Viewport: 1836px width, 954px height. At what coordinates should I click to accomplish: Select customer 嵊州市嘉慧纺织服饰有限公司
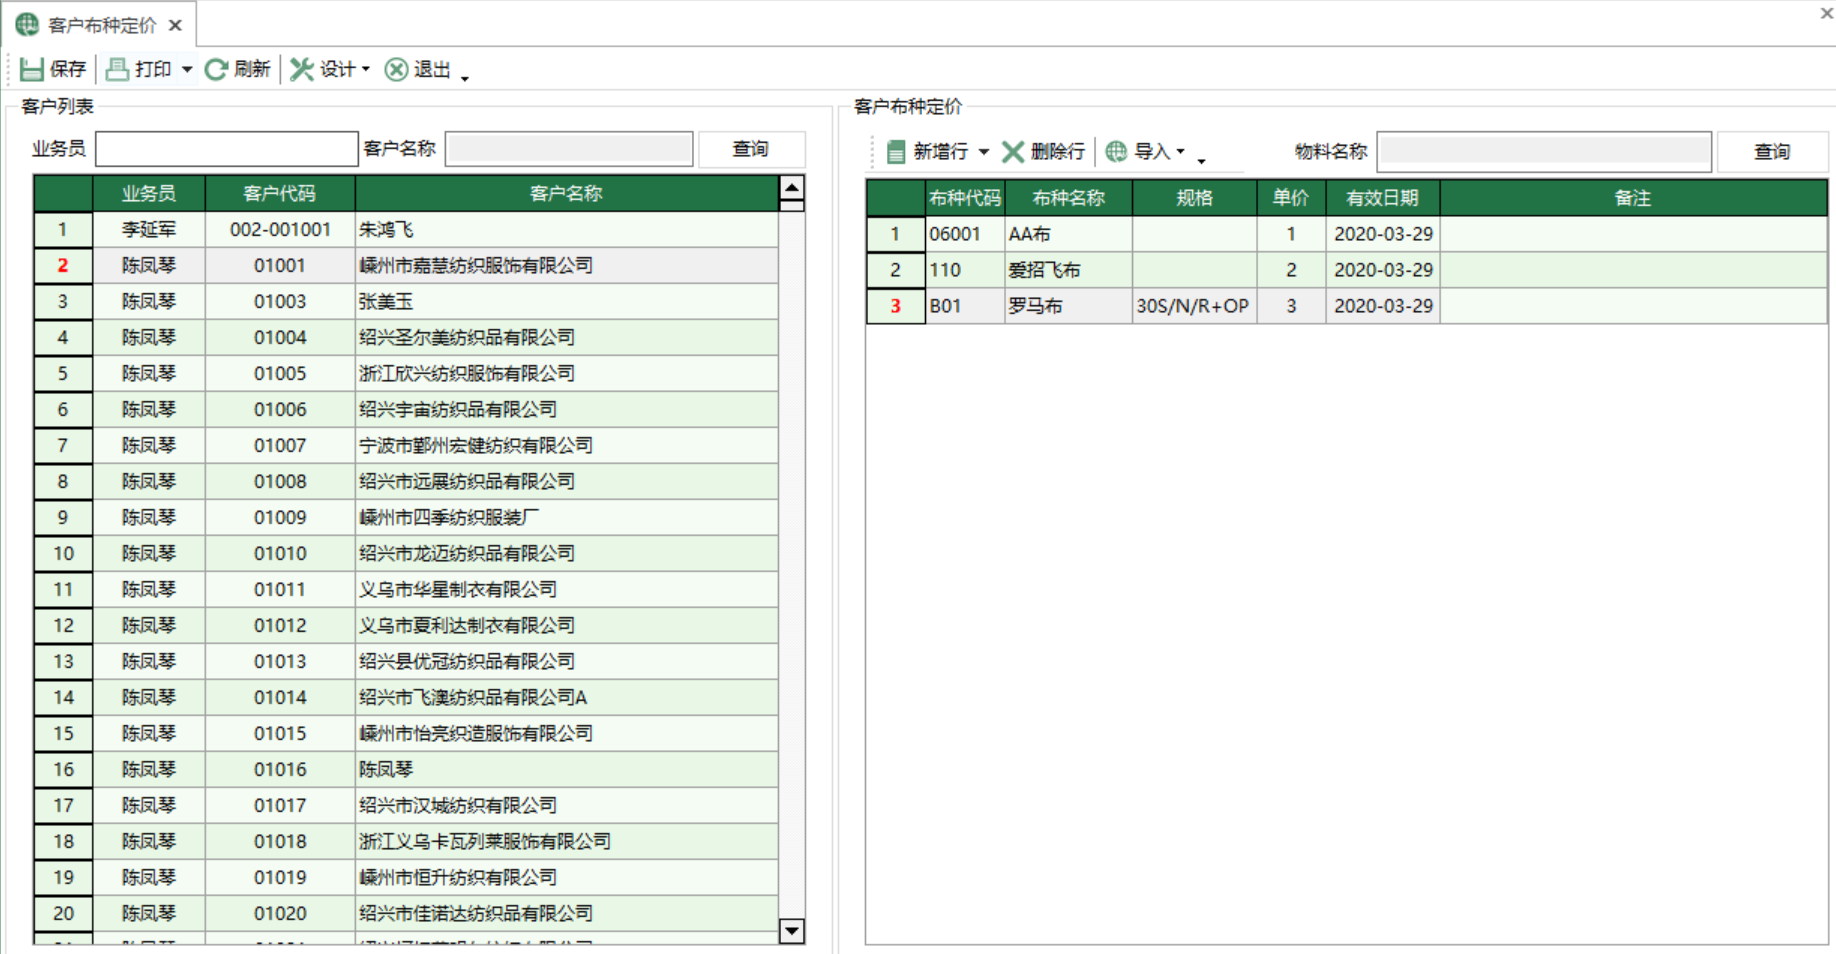(566, 266)
